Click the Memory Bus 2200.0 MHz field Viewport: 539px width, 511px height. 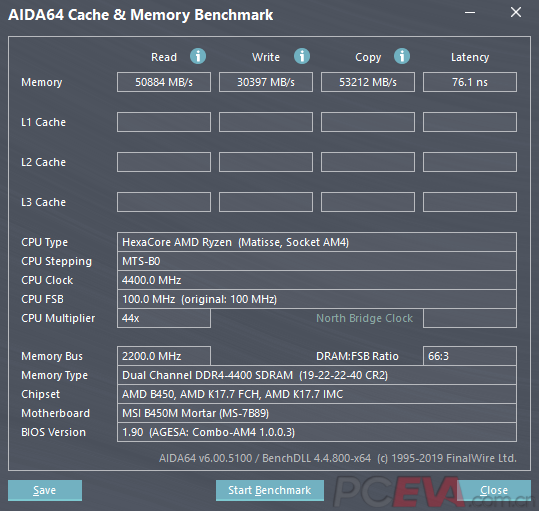tap(164, 356)
